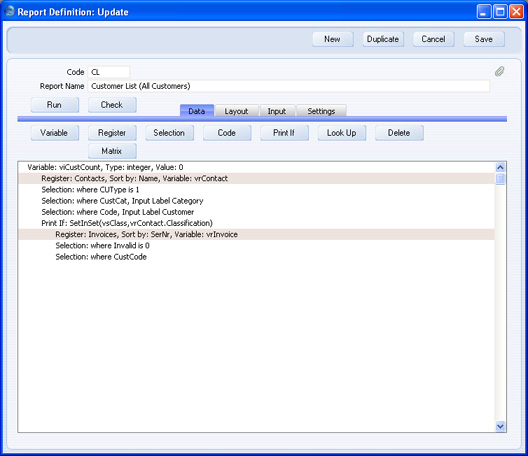Click the Print If button

click(x=284, y=133)
